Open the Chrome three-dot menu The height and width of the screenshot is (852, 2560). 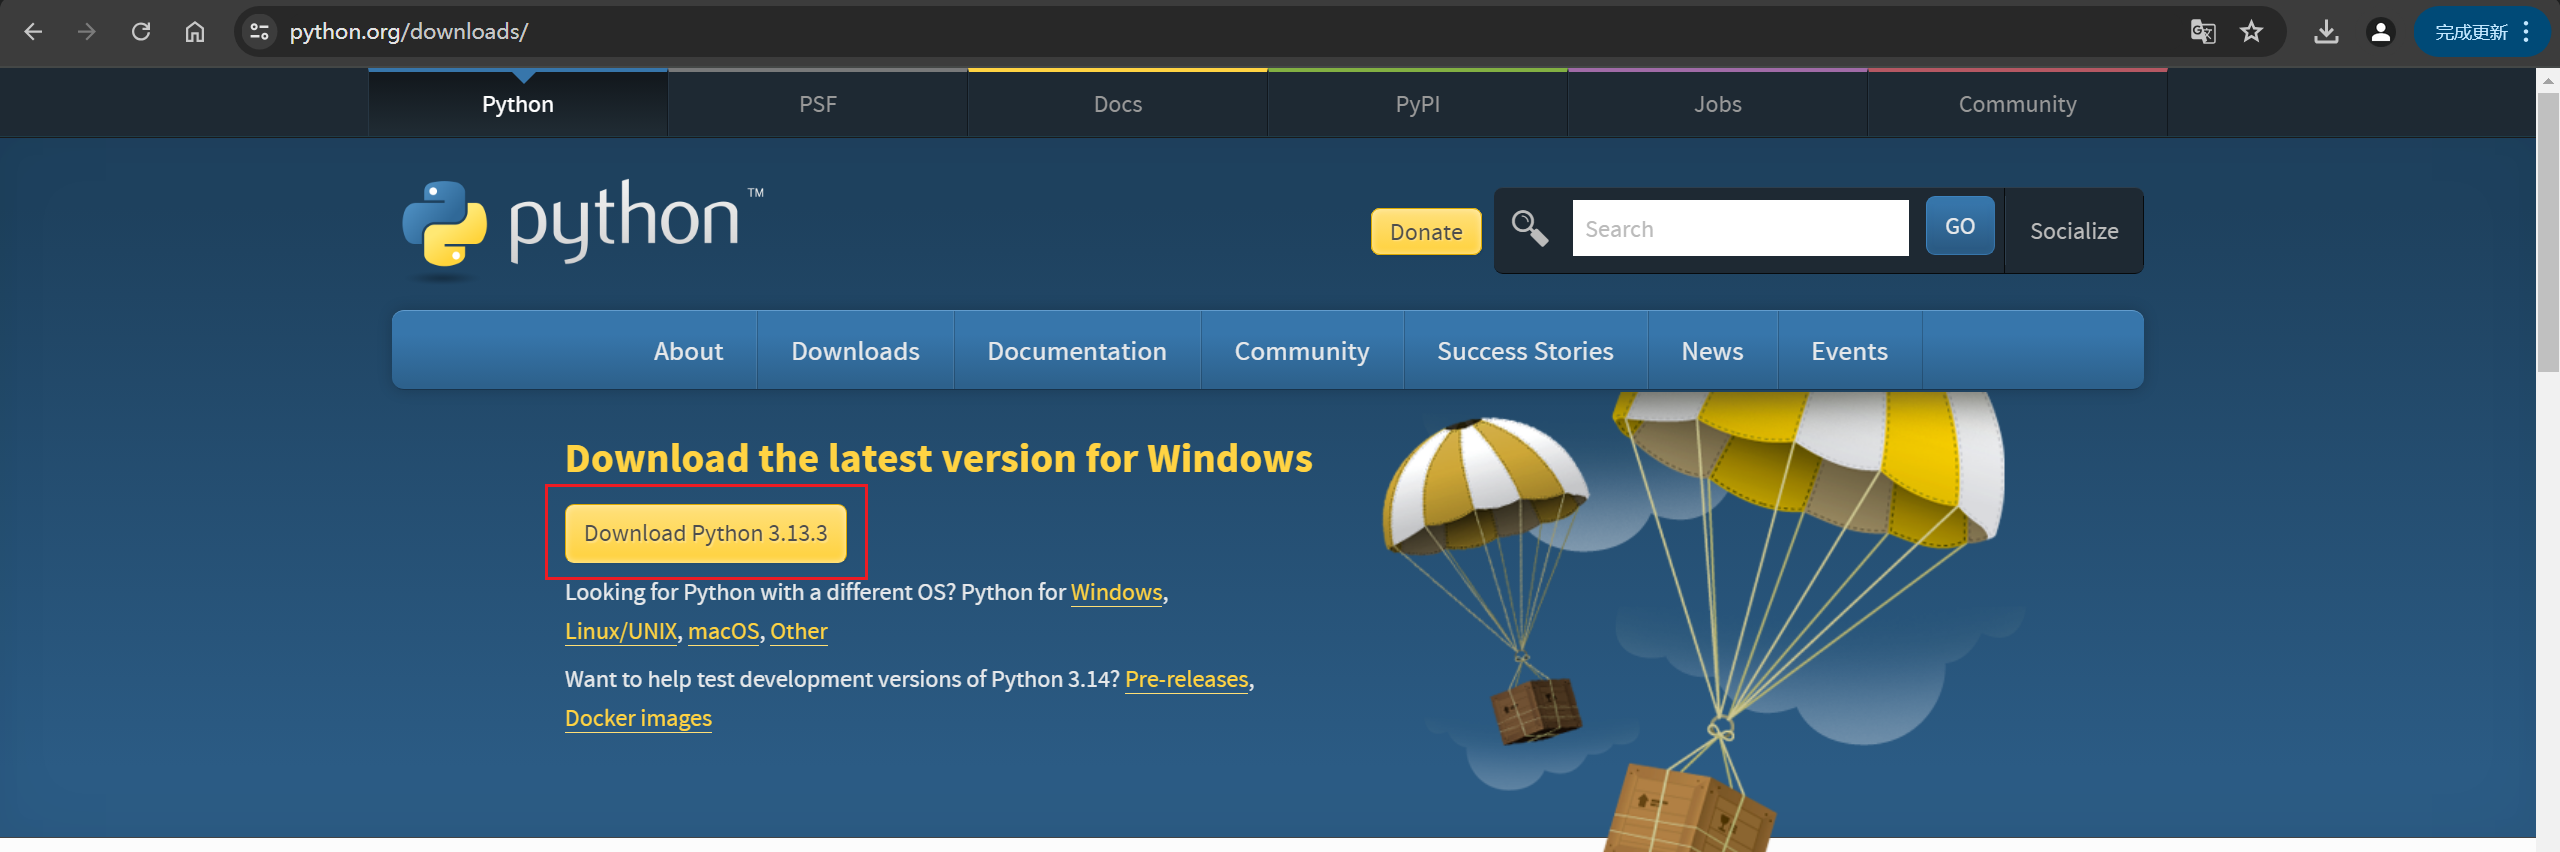pyautogui.click(x=2527, y=32)
